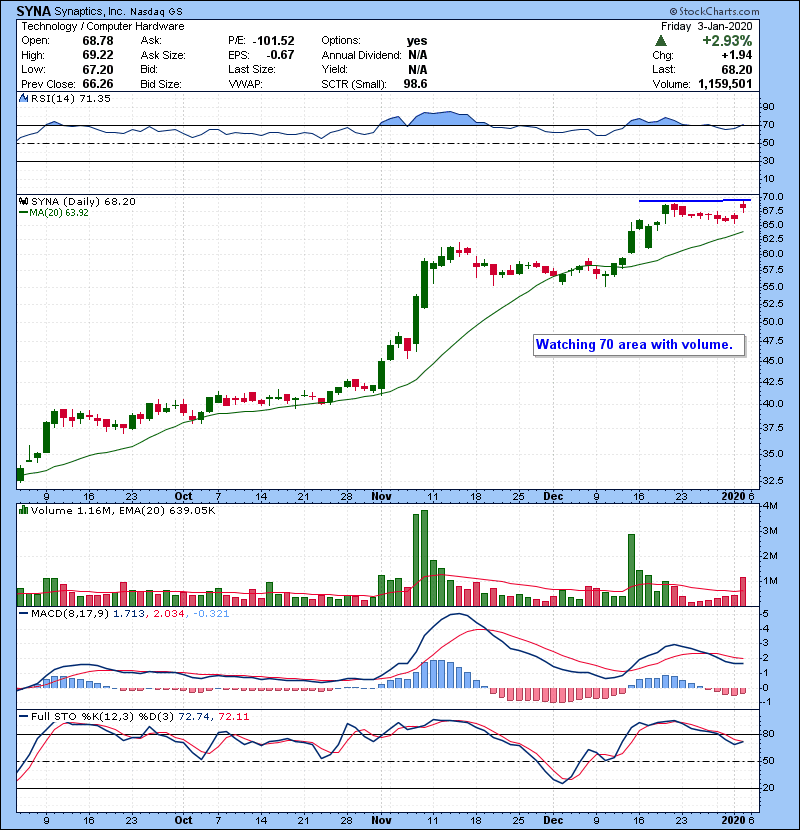Click the 'SYNA (Daily) 68.20' chart label
This screenshot has height=830, width=800.
pyautogui.click(x=83, y=201)
